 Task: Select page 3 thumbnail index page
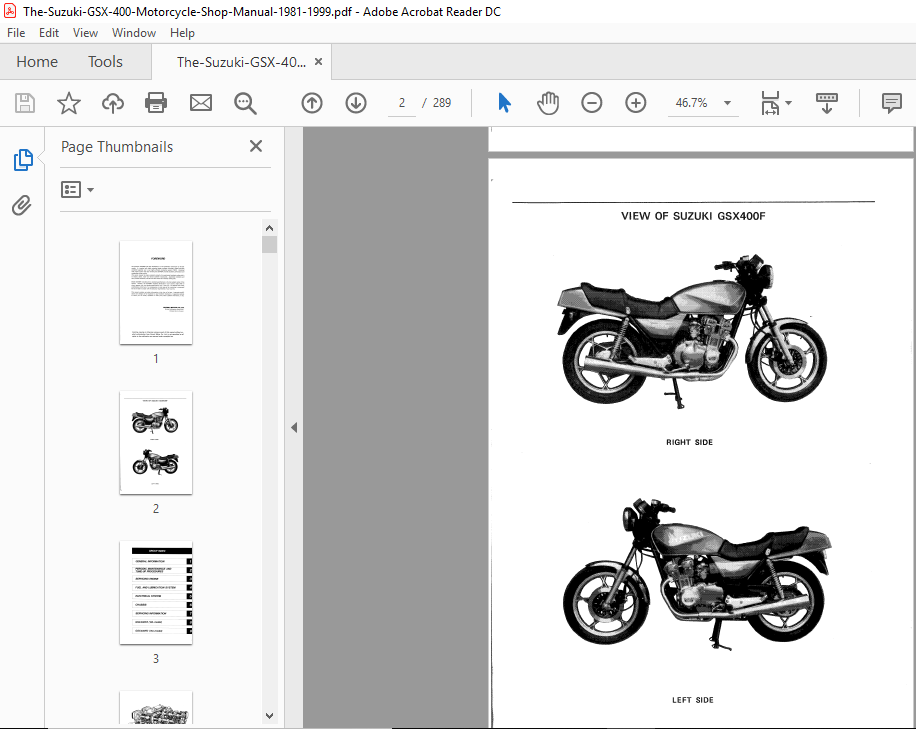tap(156, 593)
